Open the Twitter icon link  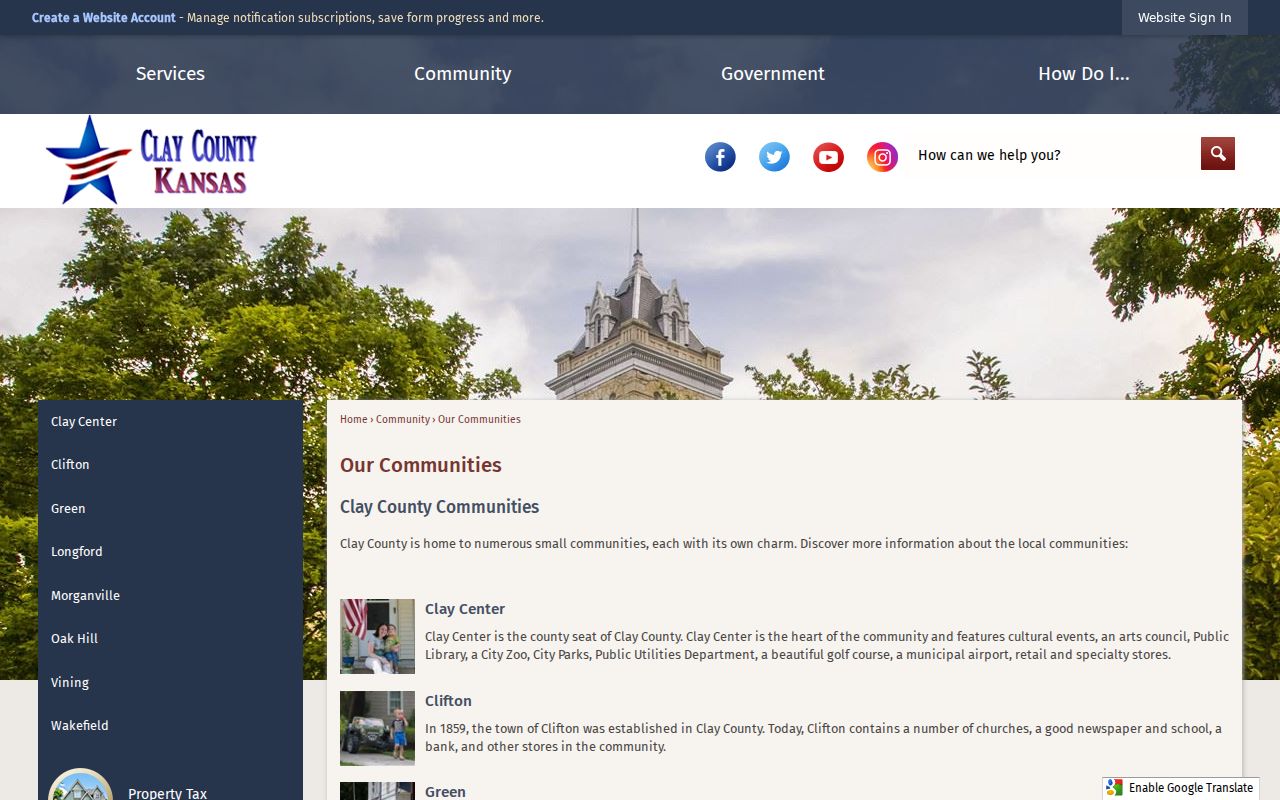pos(774,157)
